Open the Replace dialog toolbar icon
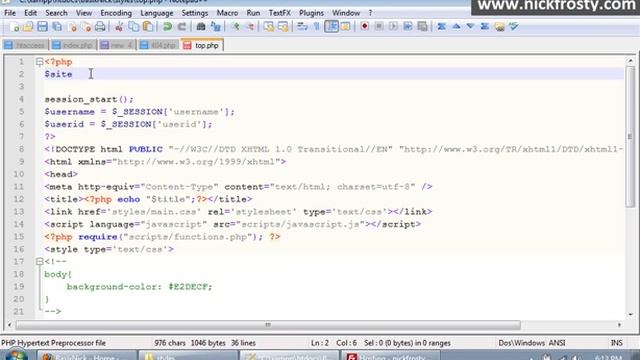This screenshot has width=640, height=360. (x=216, y=27)
